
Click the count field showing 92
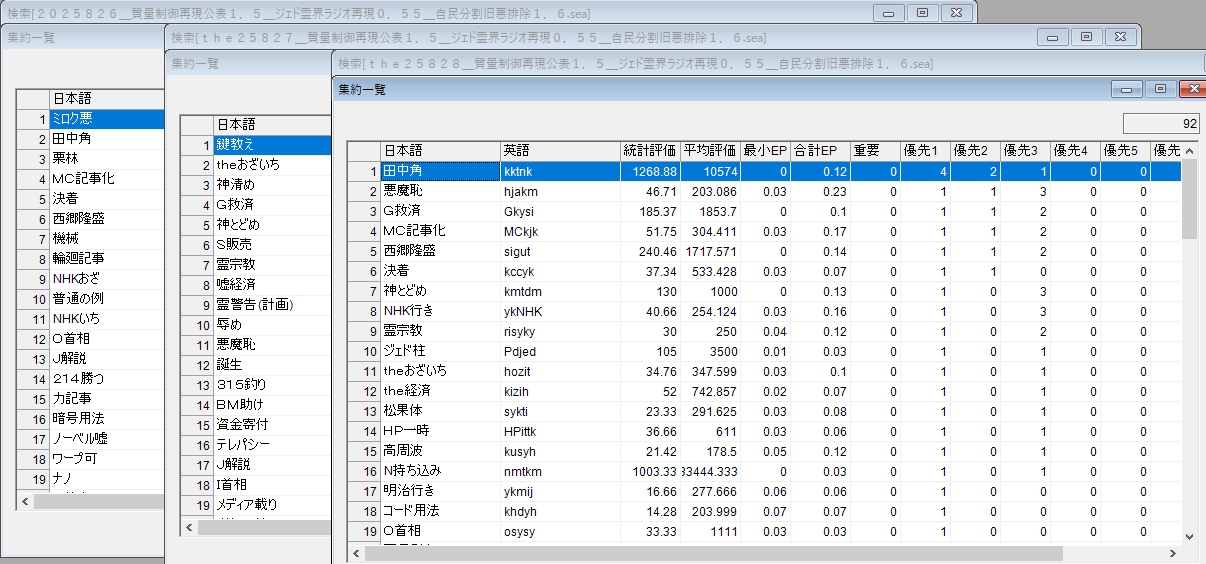coord(1161,124)
